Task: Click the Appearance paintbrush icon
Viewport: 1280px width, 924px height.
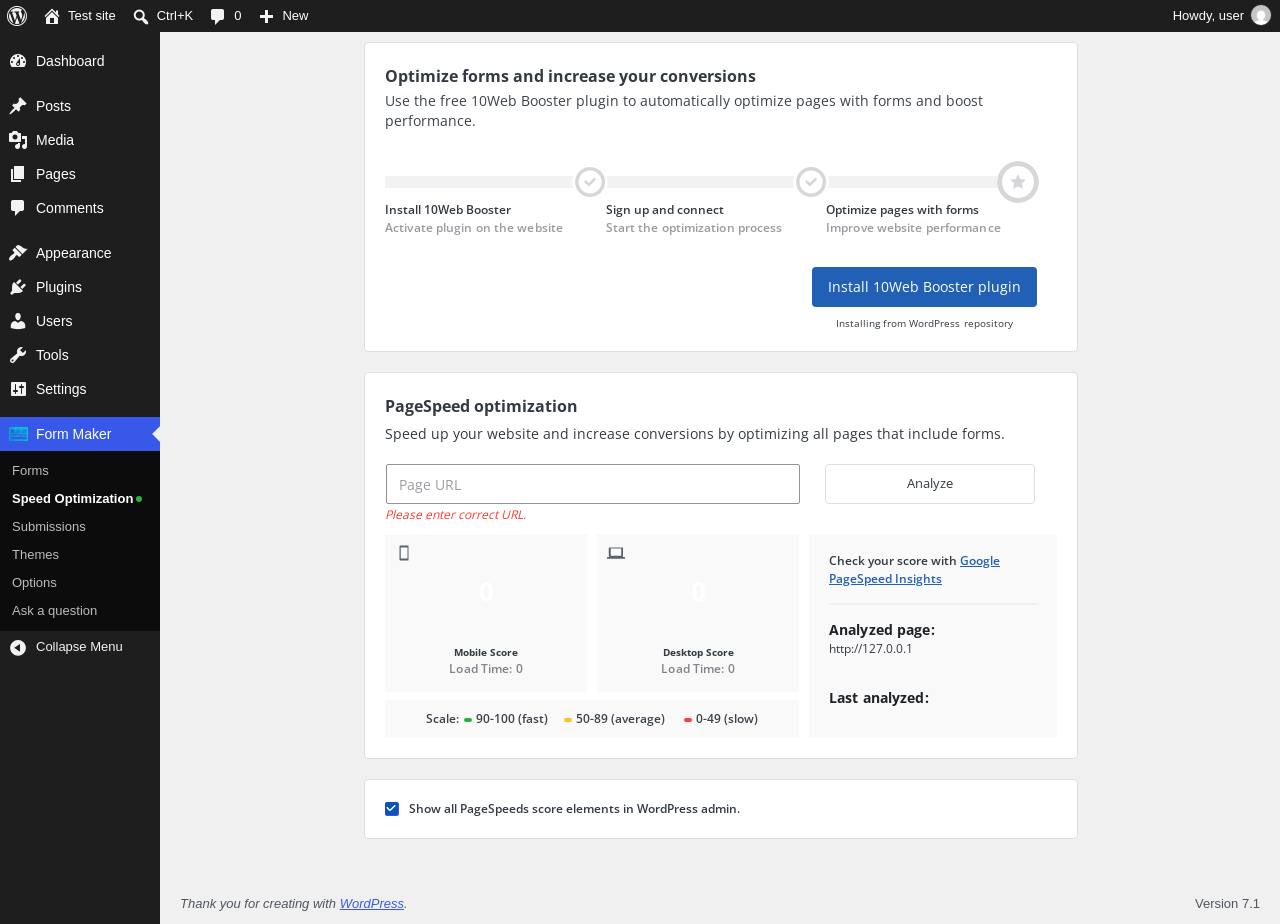Action: pos(18,253)
